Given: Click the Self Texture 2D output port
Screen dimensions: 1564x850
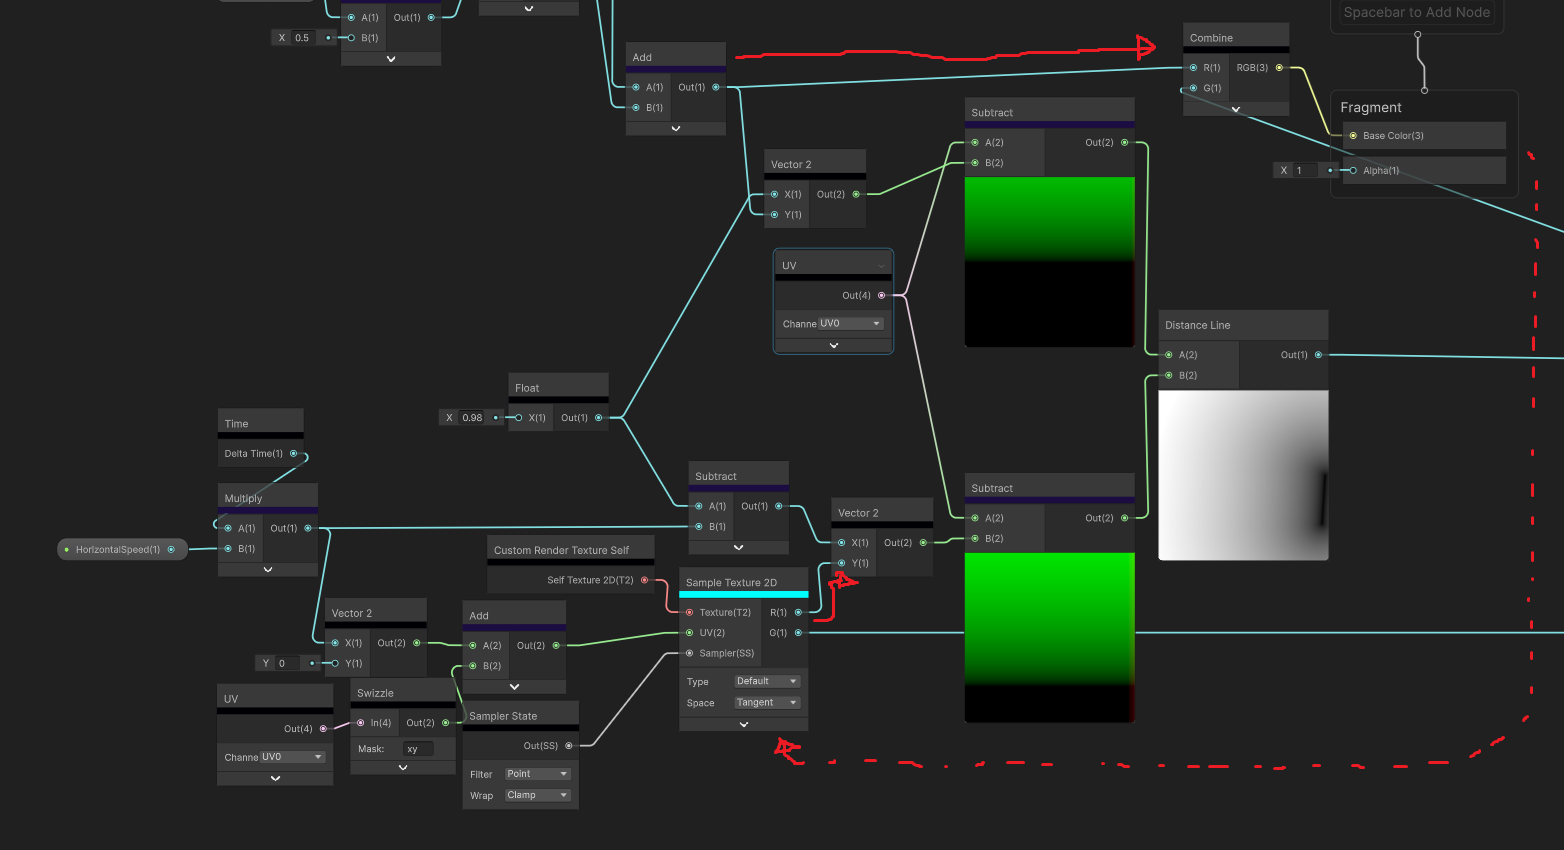Looking at the screenshot, I should (x=644, y=580).
